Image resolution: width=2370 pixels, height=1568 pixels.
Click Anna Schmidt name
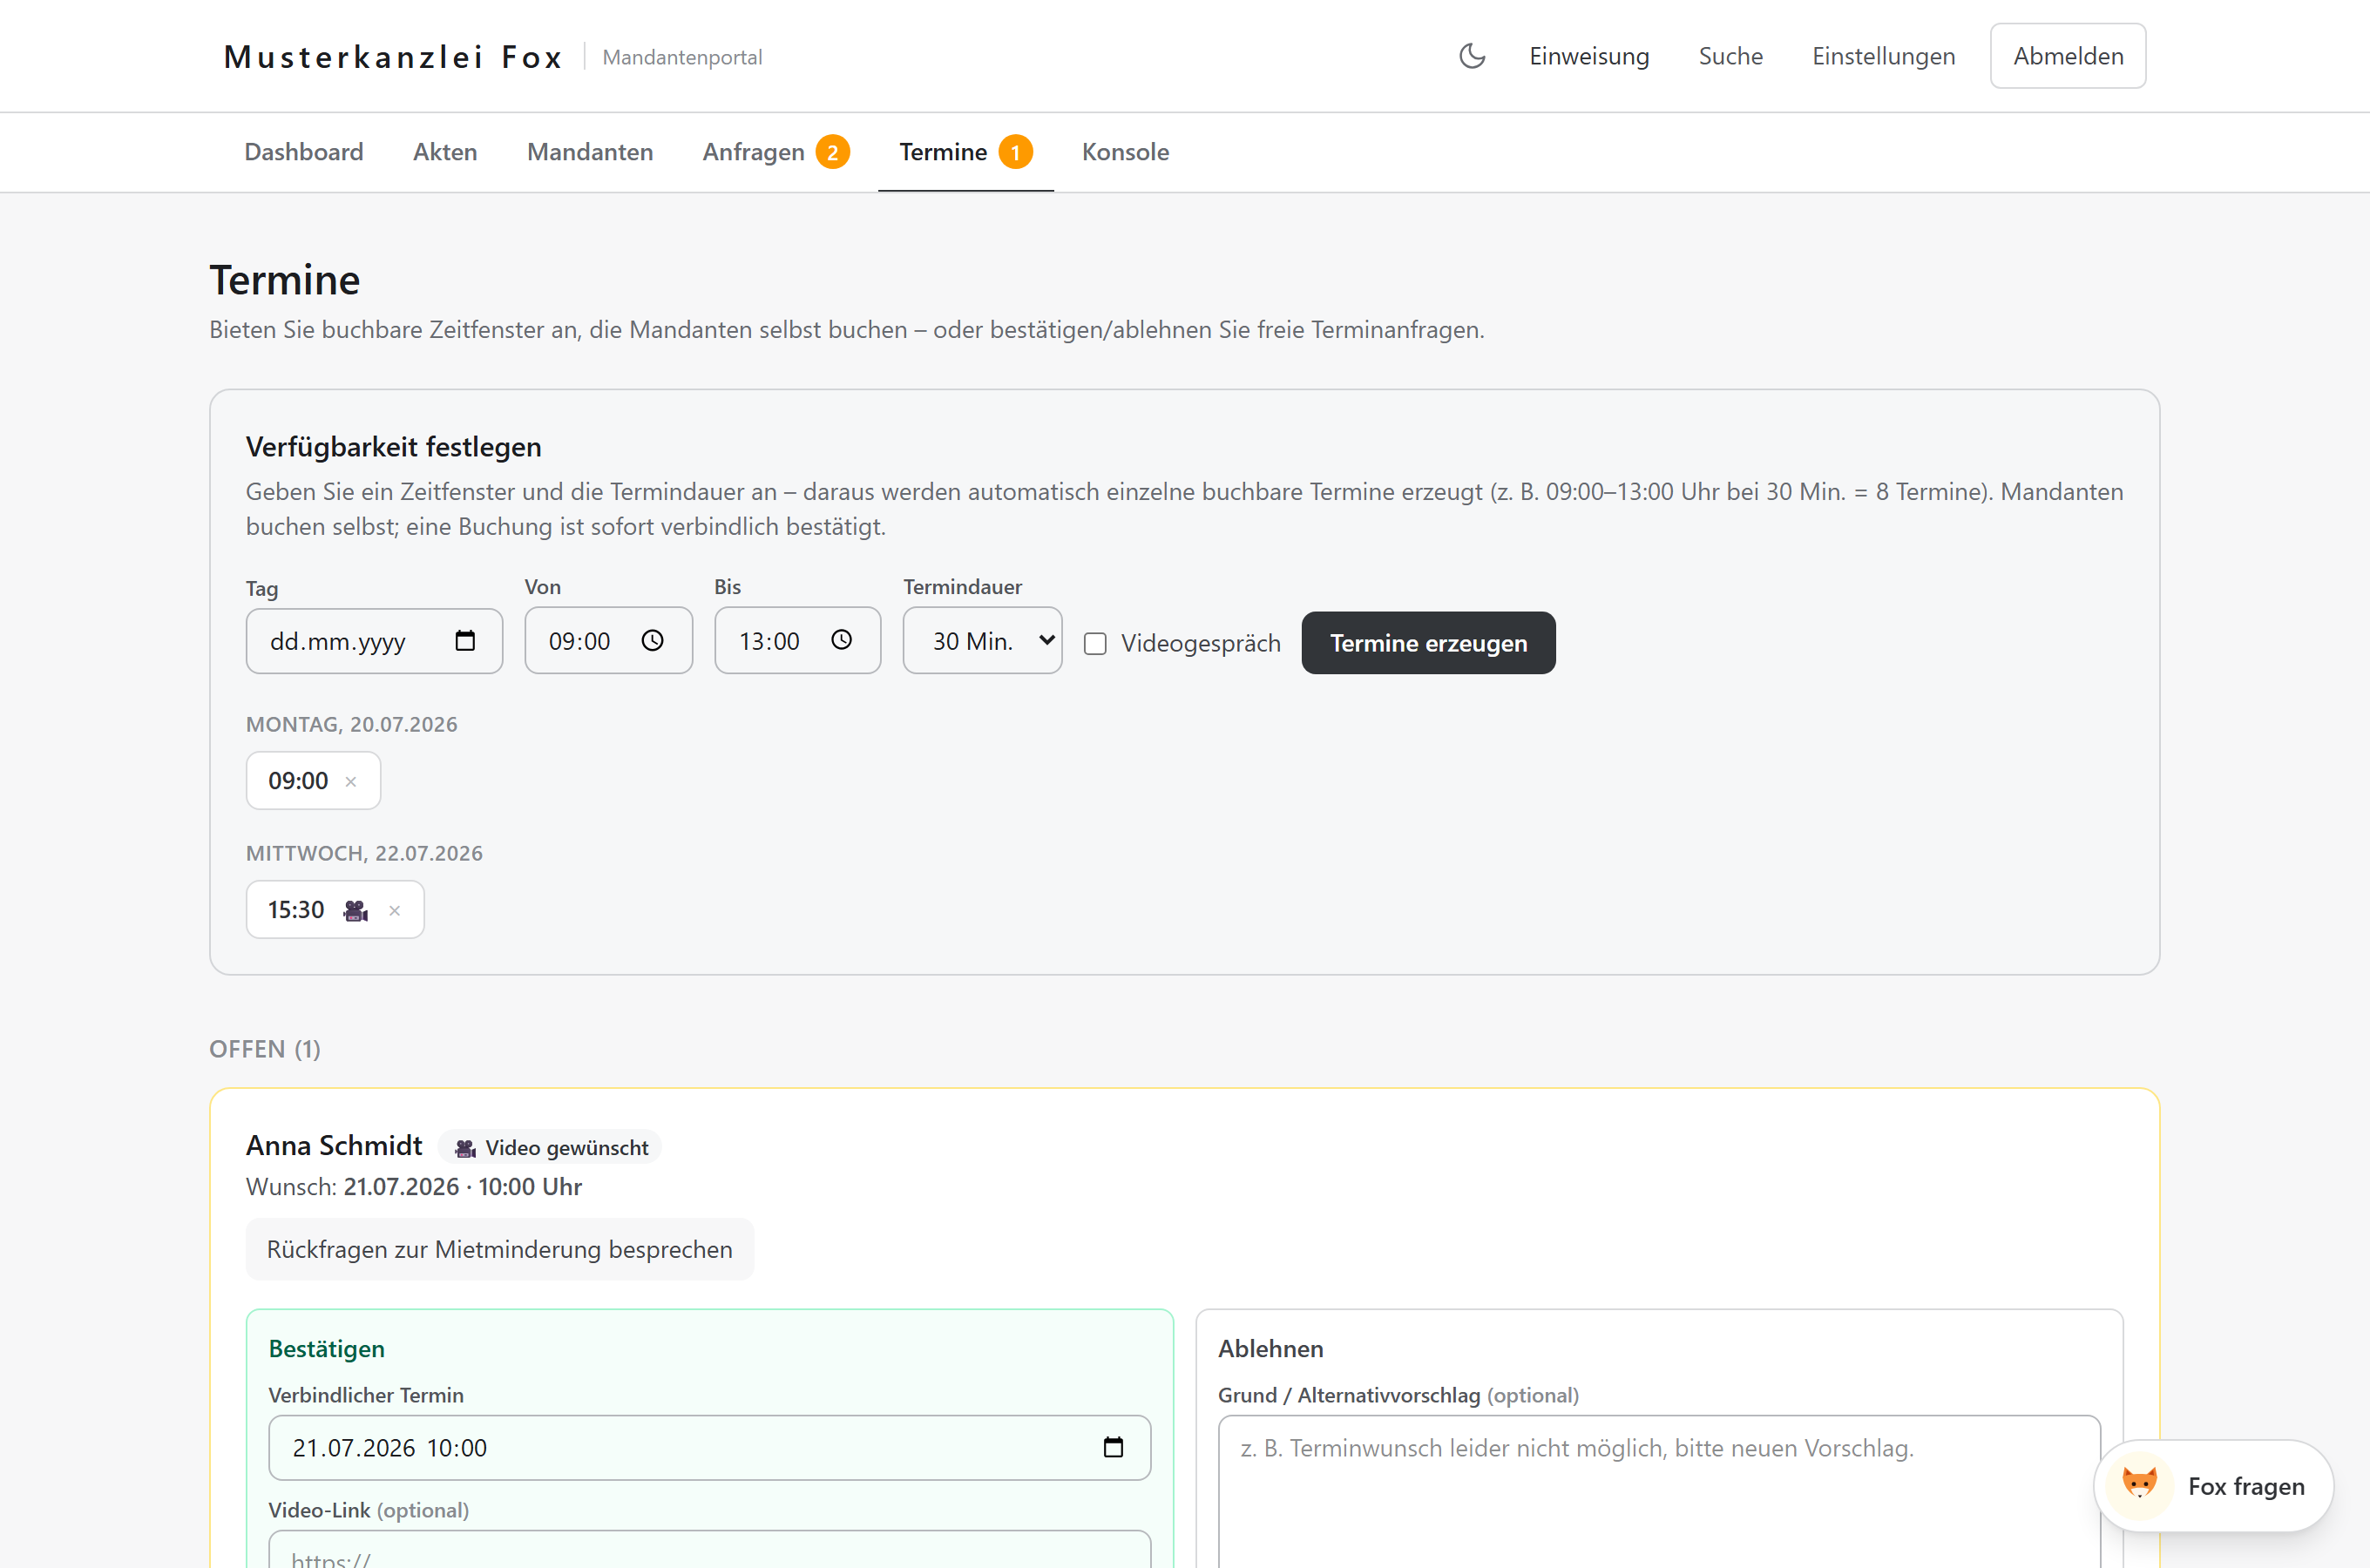[334, 1146]
